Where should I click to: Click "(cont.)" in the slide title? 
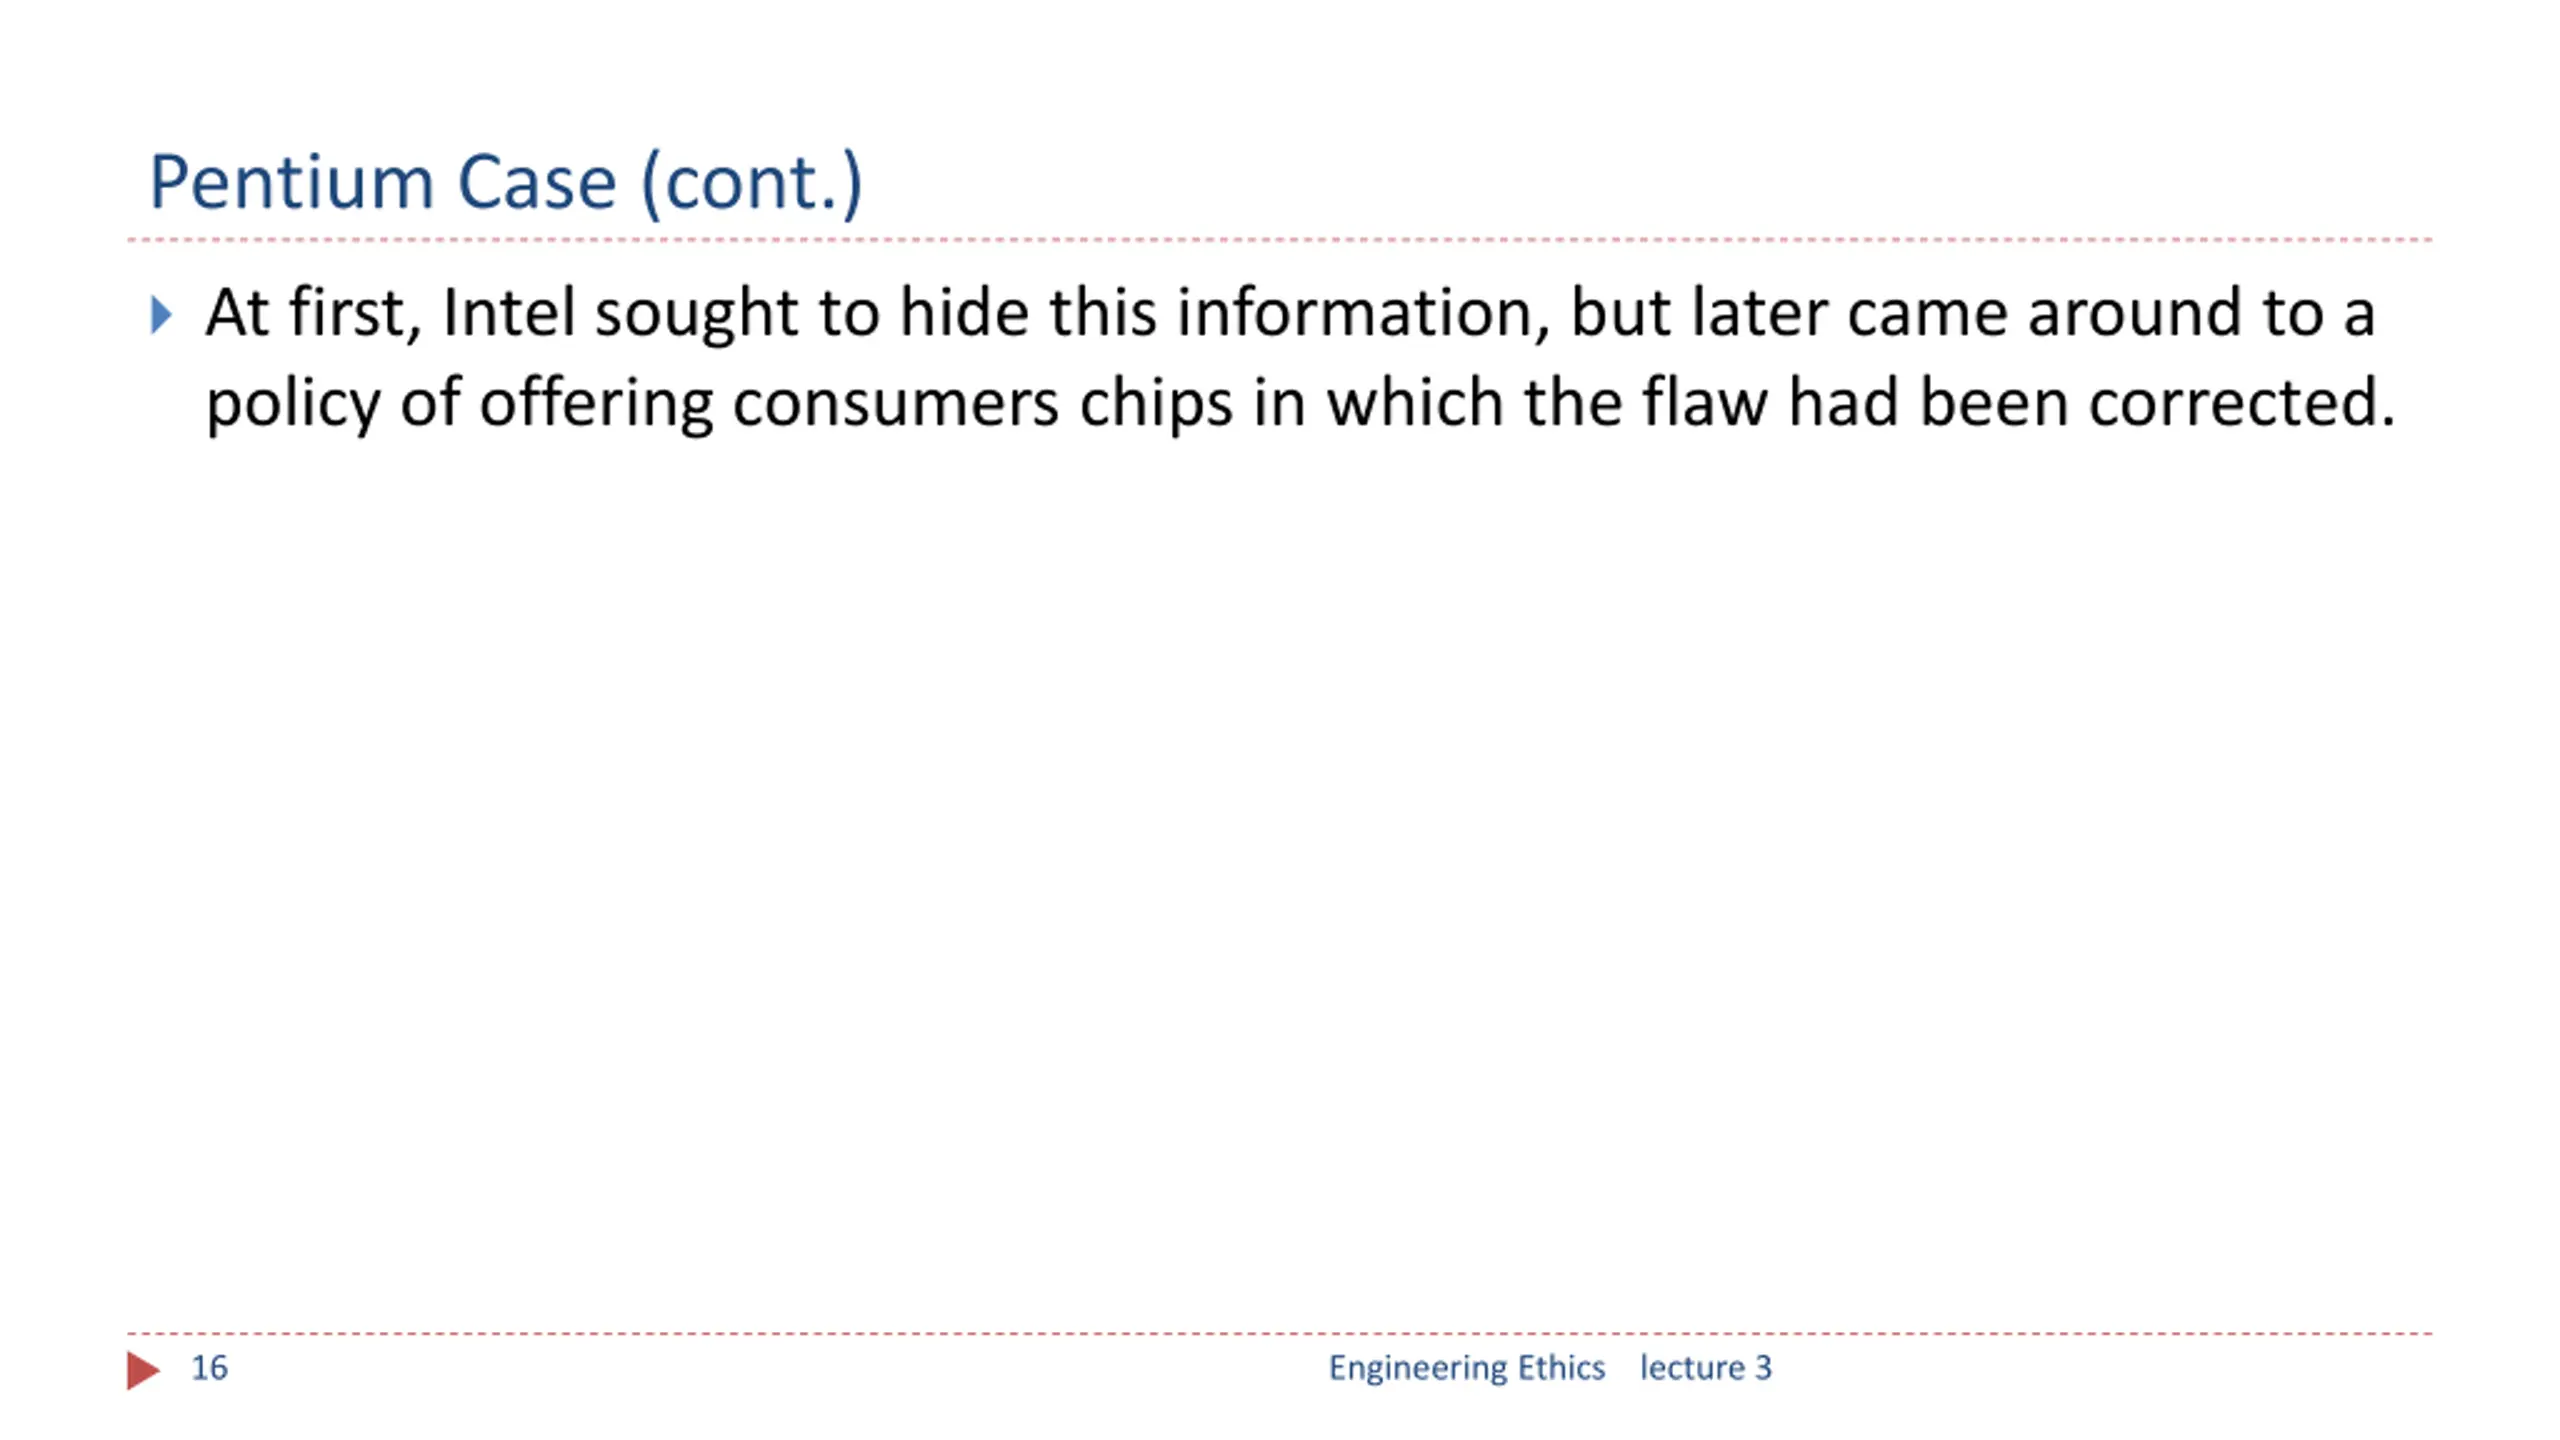751,183
